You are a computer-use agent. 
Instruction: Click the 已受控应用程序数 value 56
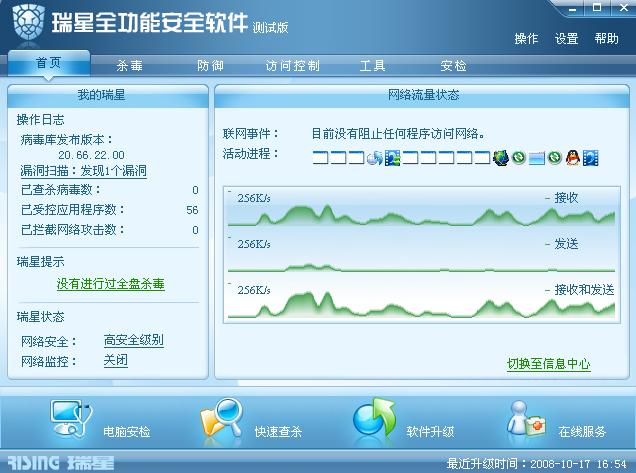tap(192, 210)
